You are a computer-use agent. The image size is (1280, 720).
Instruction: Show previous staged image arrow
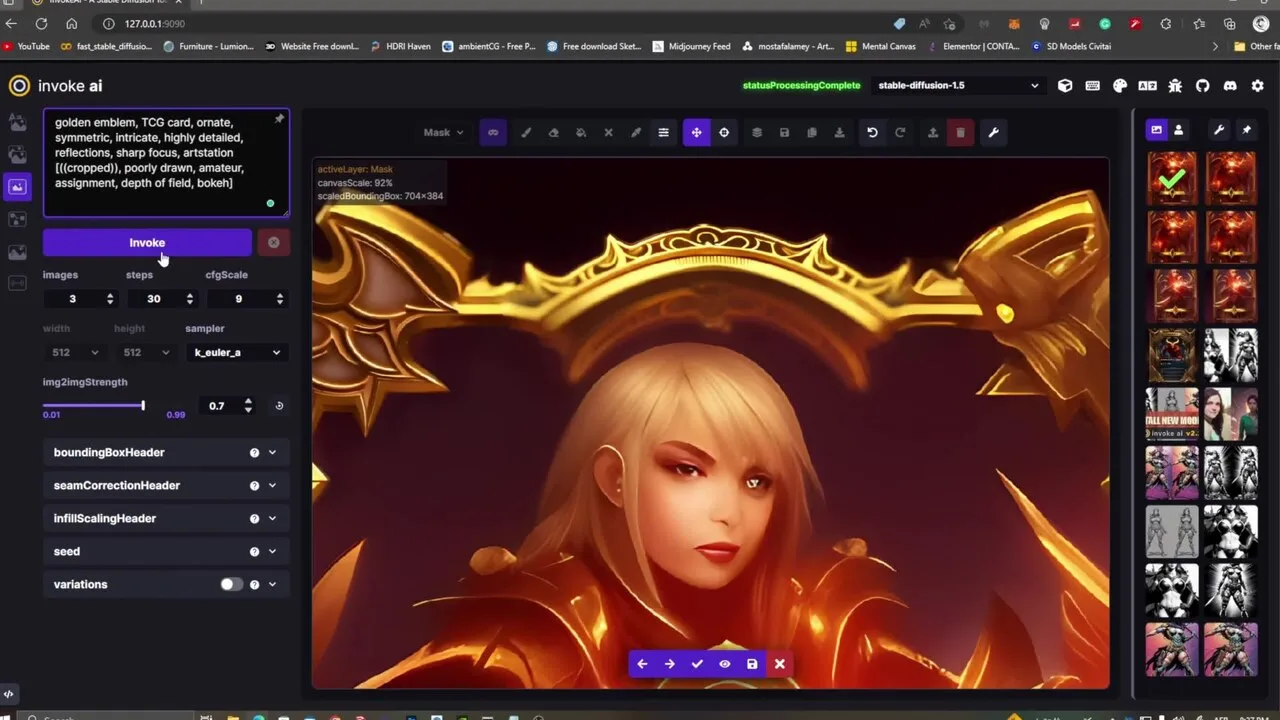642,664
